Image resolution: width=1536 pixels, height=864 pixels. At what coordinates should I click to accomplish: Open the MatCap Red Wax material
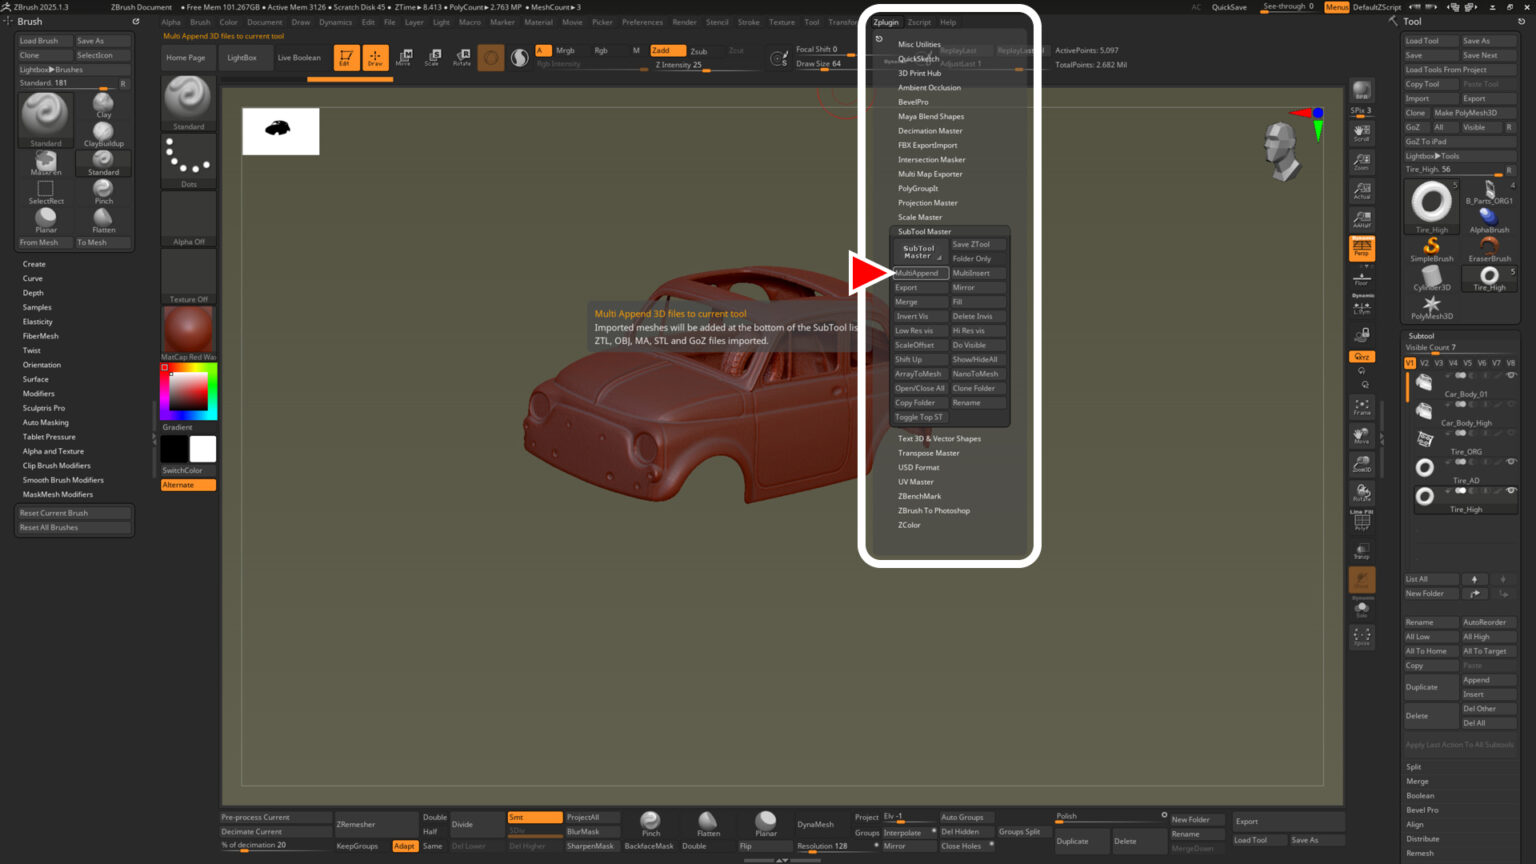(x=186, y=328)
